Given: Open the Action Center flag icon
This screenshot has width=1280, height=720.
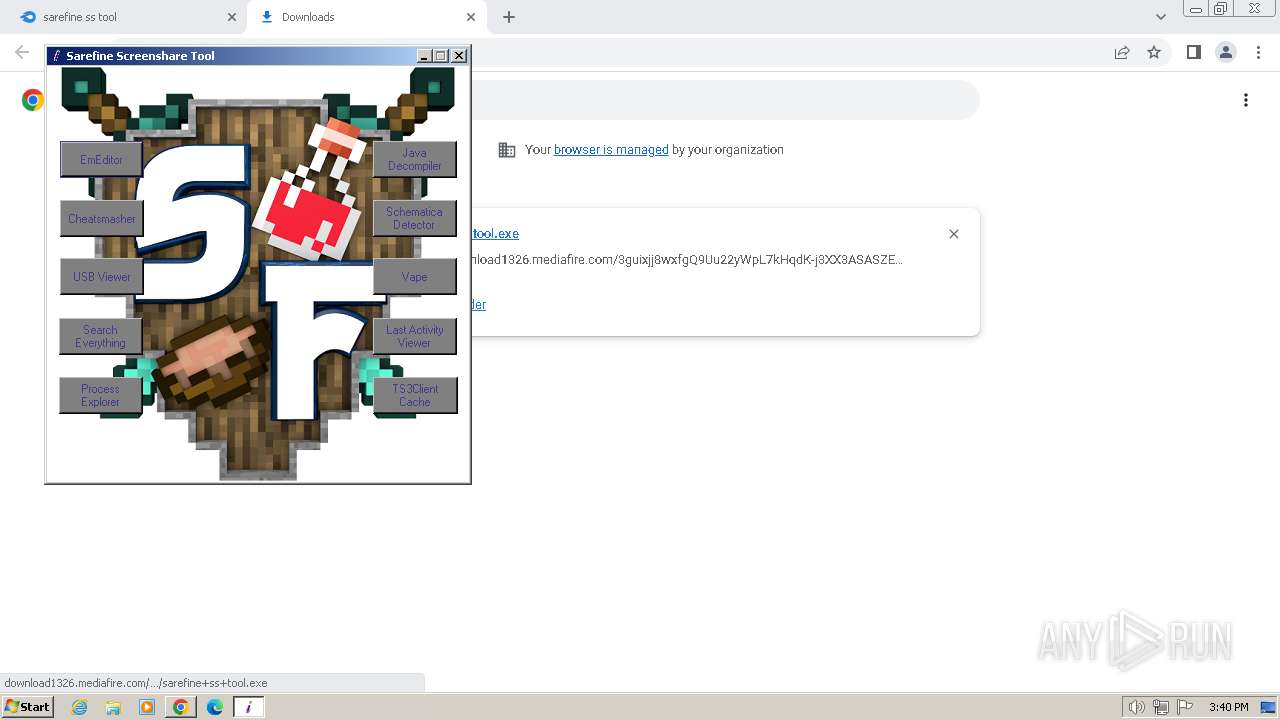Looking at the screenshot, I should pyautogui.click(x=1185, y=707).
